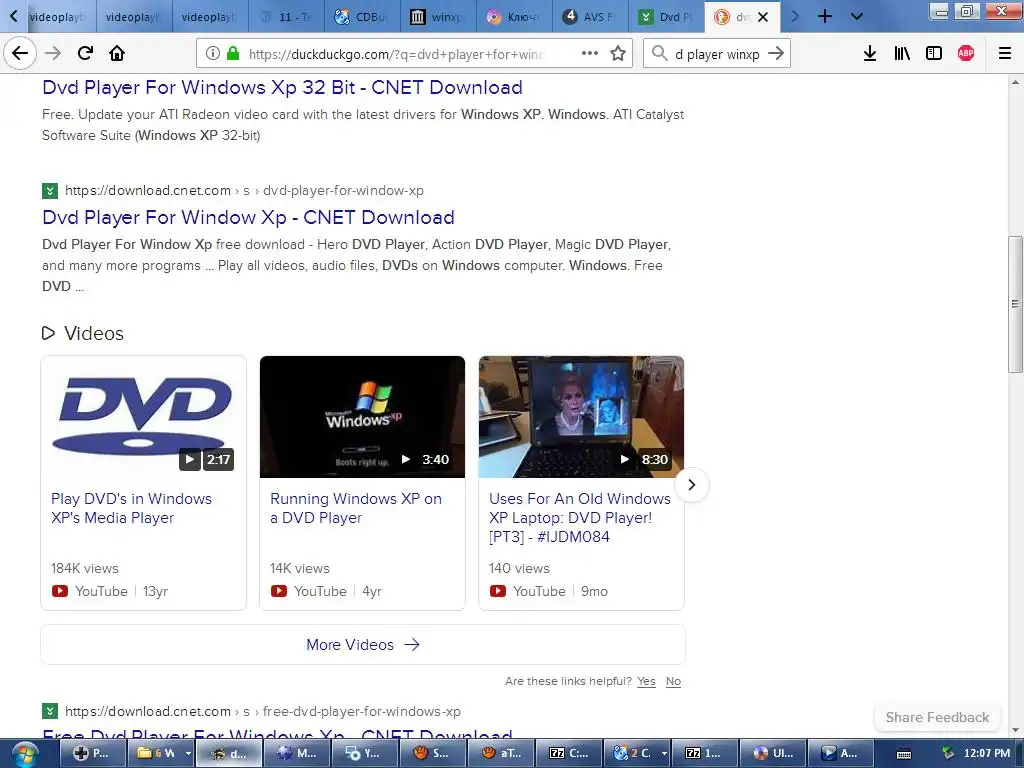Switch to the '11 - Te' tab
The width and height of the screenshot is (1024, 768).
pyautogui.click(x=287, y=17)
